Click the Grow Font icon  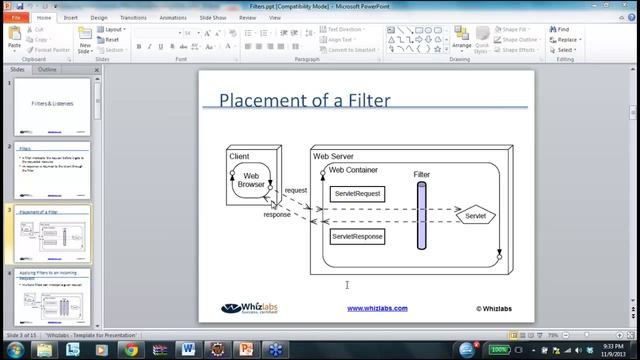pos(207,33)
